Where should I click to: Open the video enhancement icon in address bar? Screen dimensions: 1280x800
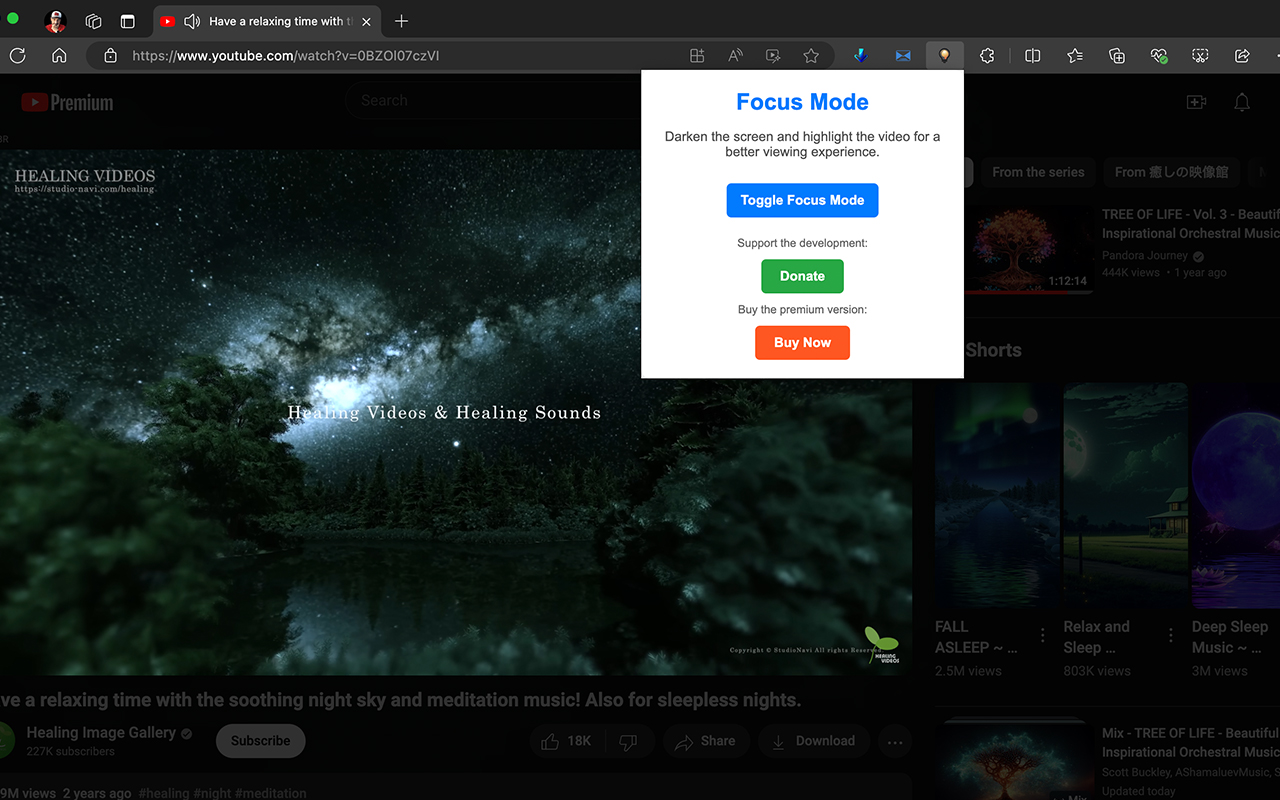773,56
